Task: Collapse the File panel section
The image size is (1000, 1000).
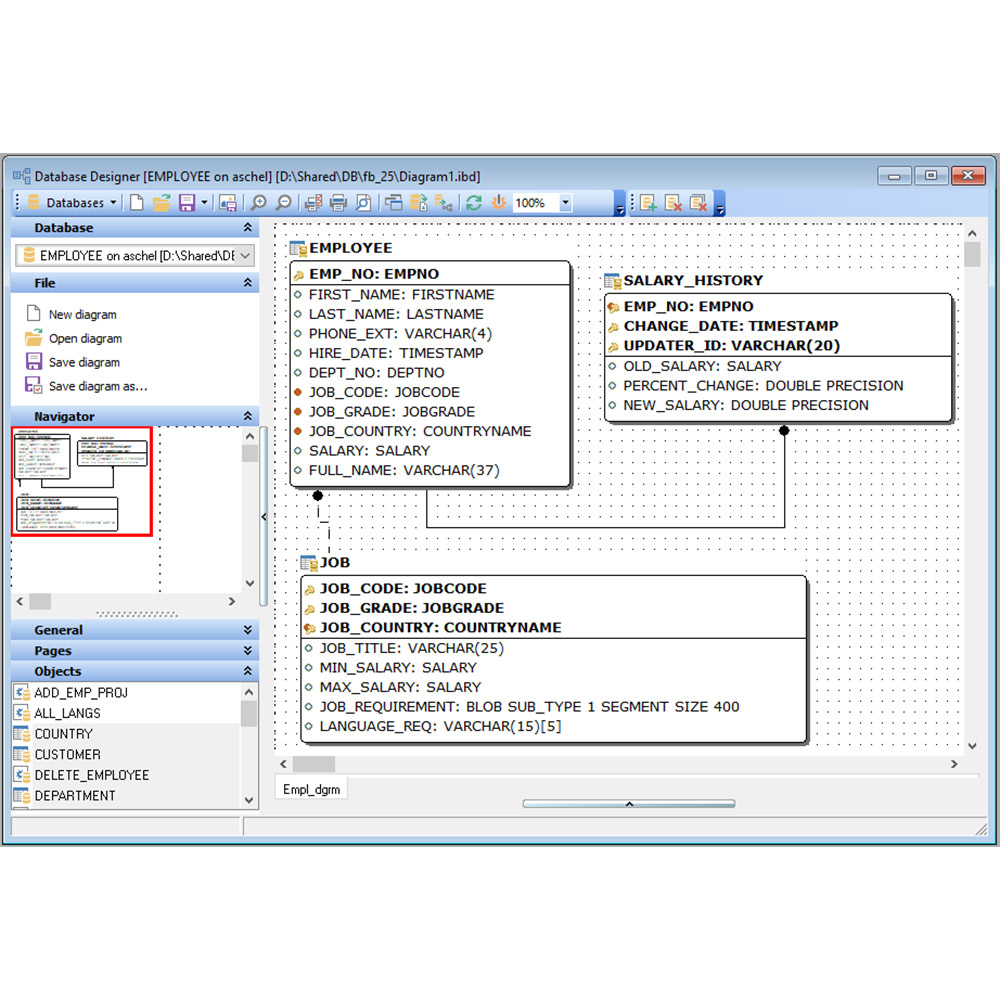Action: click(x=247, y=283)
